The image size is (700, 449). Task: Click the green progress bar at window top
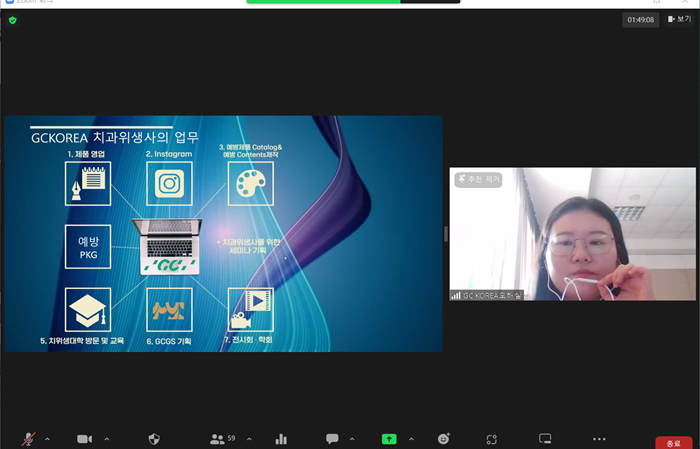click(323, 1)
